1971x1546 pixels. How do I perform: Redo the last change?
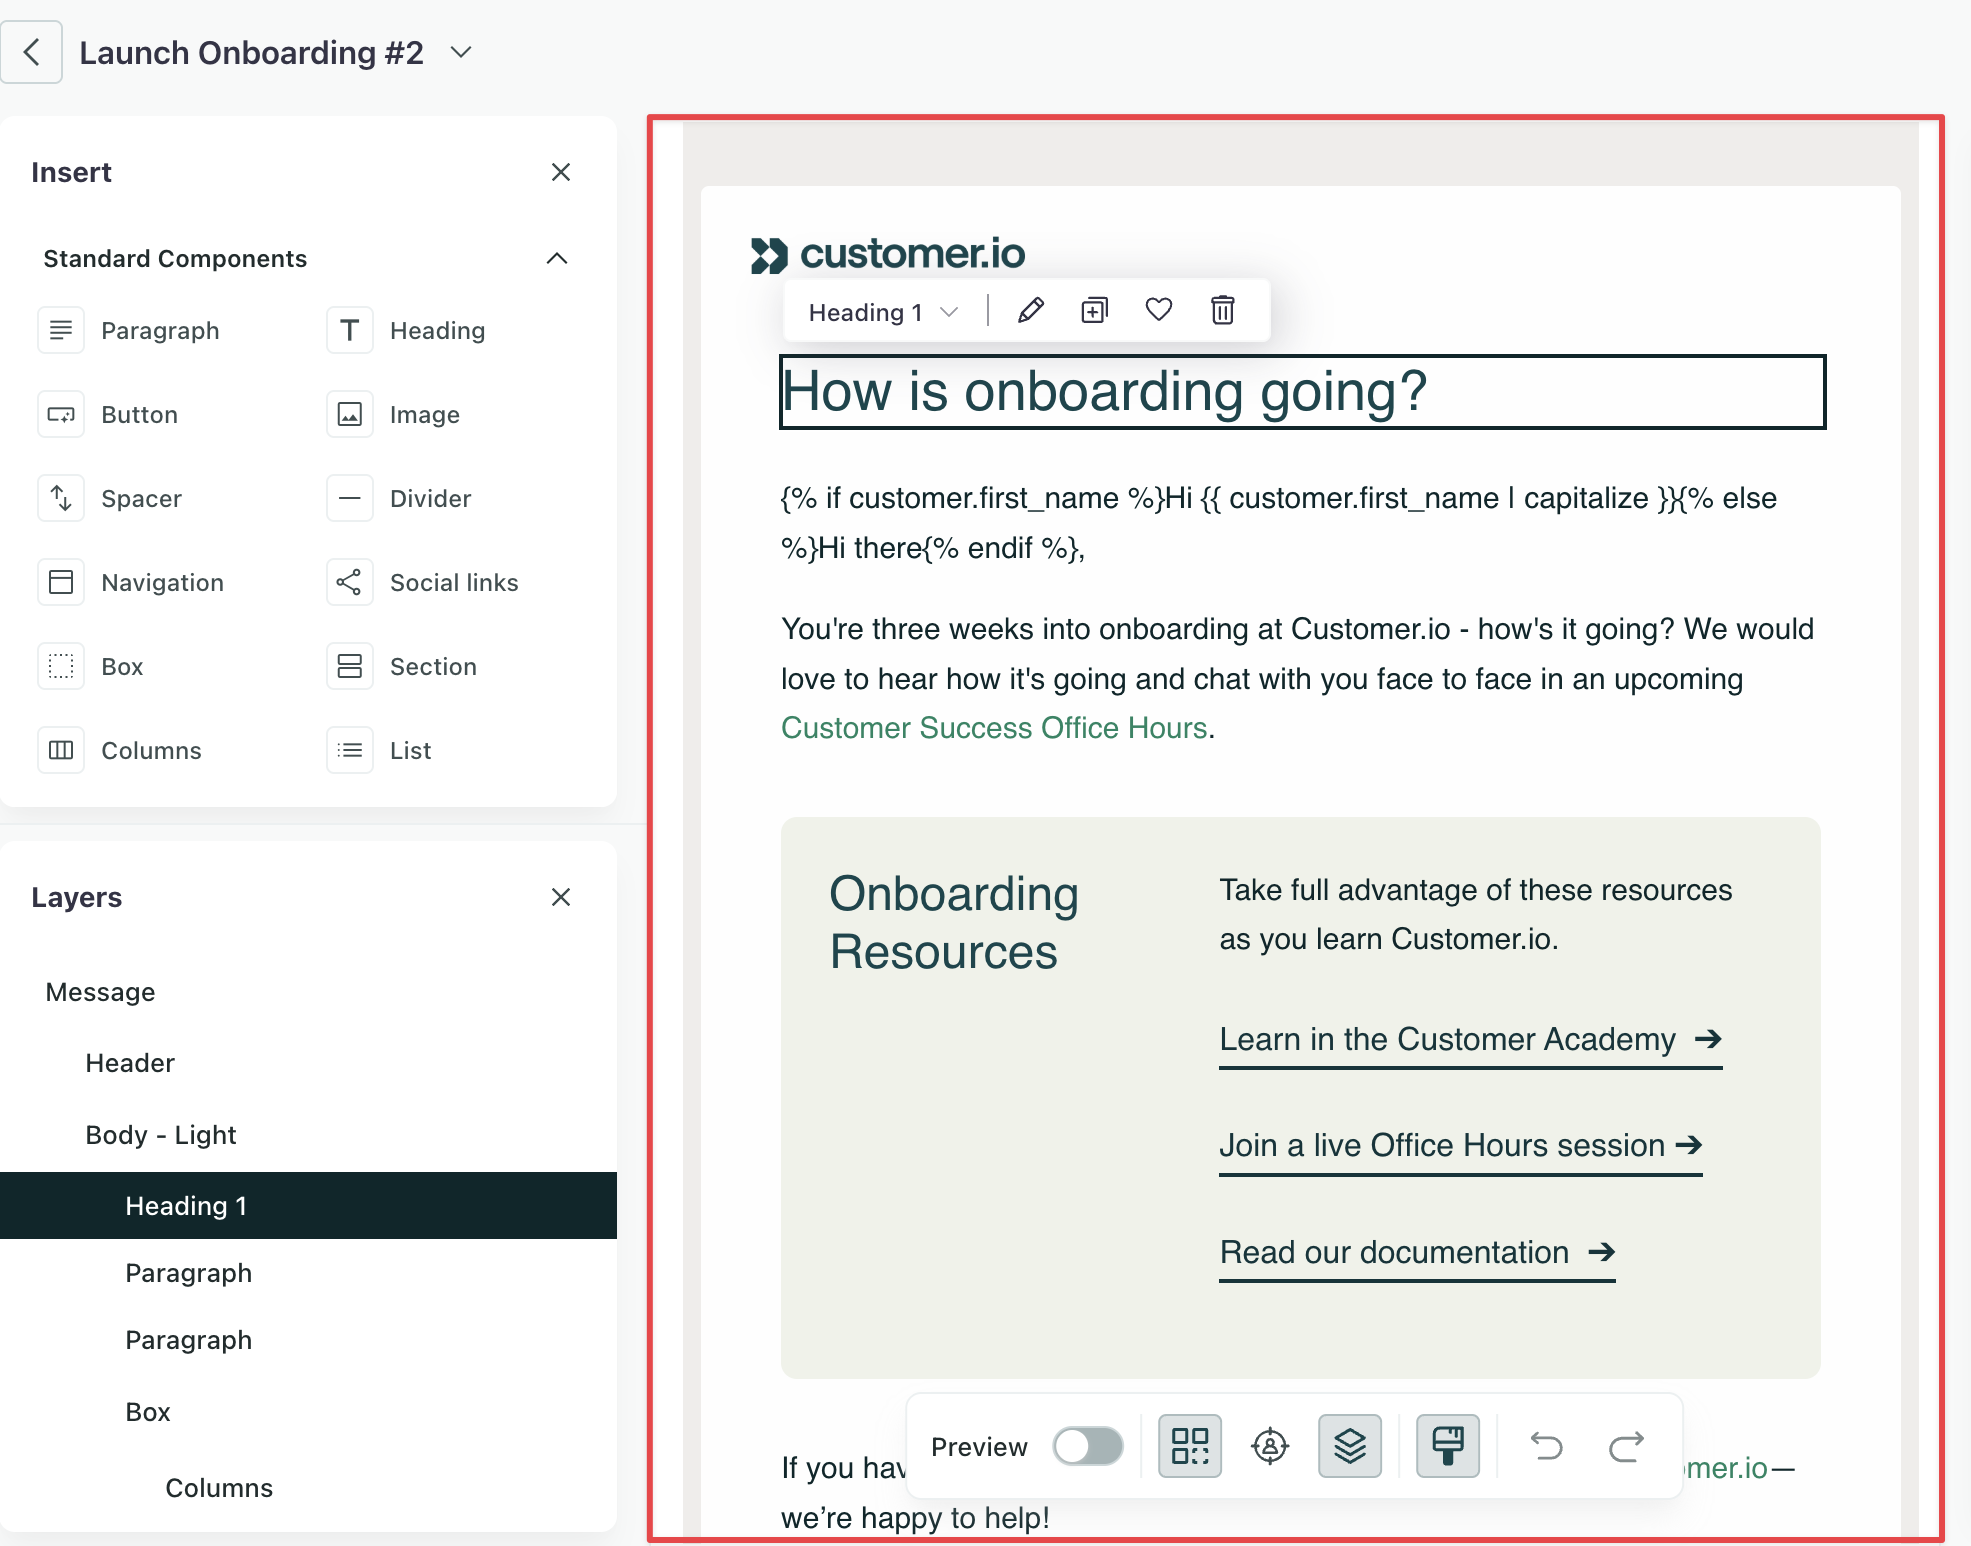[x=1626, y=1446]
